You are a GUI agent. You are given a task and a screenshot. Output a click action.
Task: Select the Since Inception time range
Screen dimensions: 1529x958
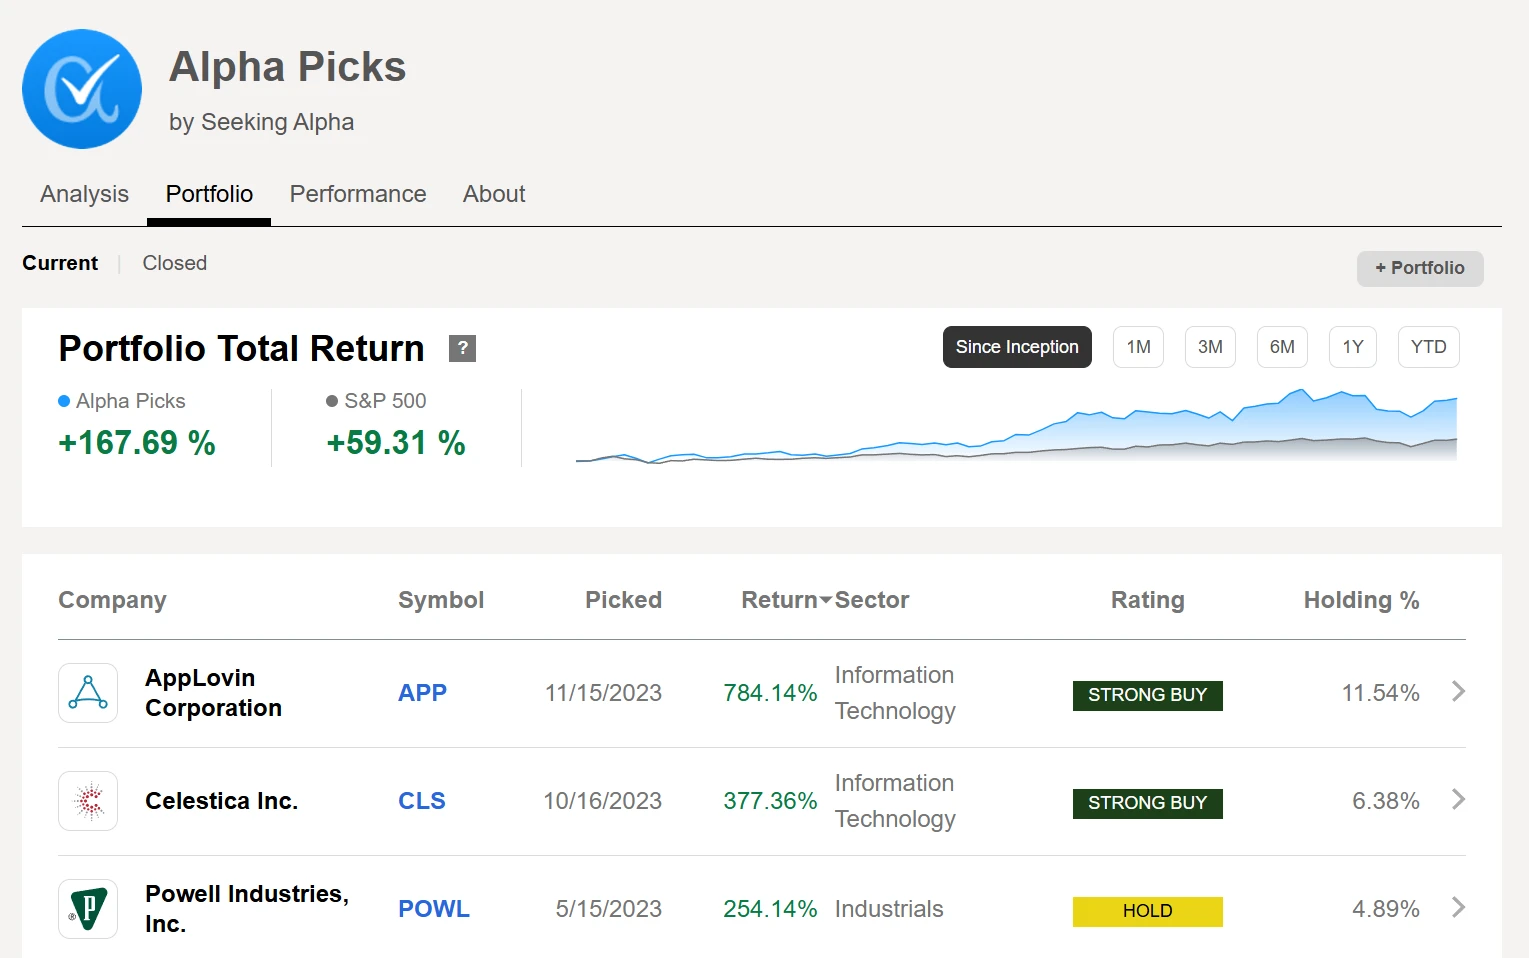tap(1017, 347)
